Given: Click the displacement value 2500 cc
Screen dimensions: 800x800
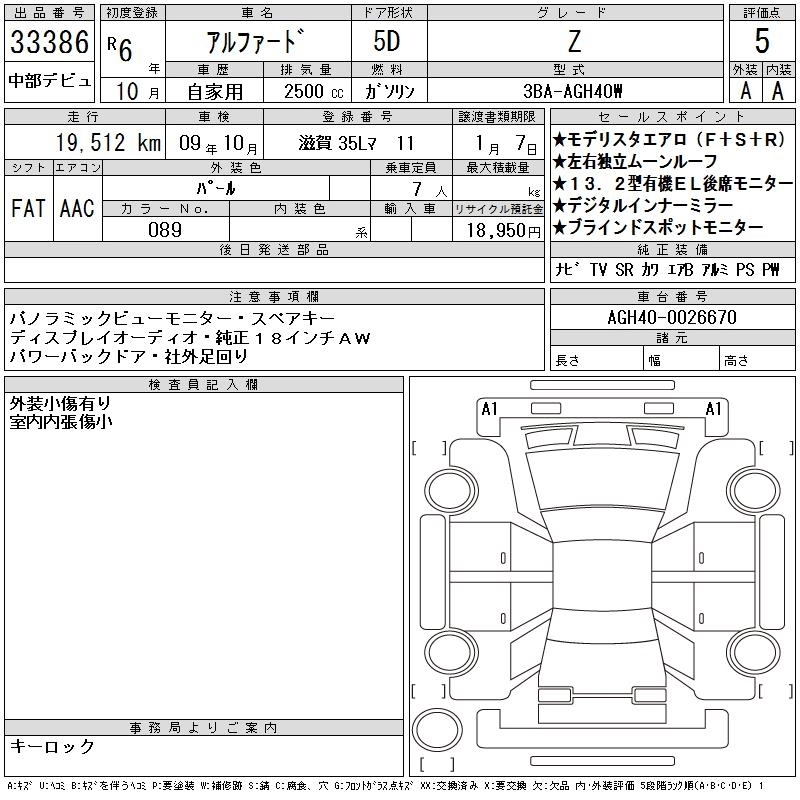Looking at the screenshot, I should (313, 92).
